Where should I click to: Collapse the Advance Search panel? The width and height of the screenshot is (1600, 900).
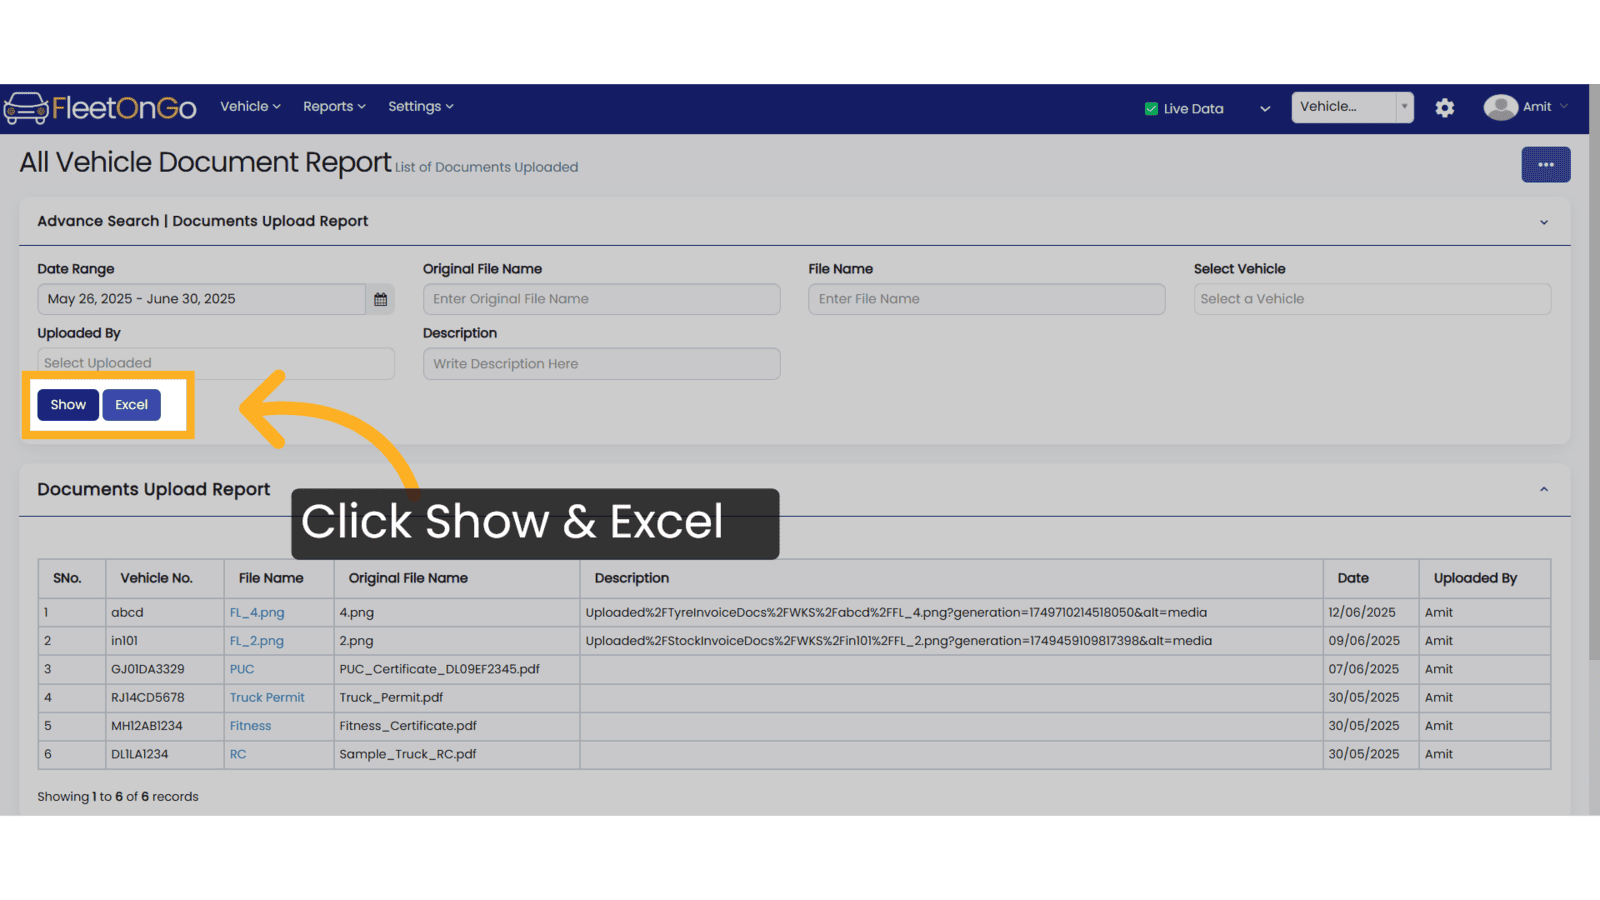tap(1544, 222)
